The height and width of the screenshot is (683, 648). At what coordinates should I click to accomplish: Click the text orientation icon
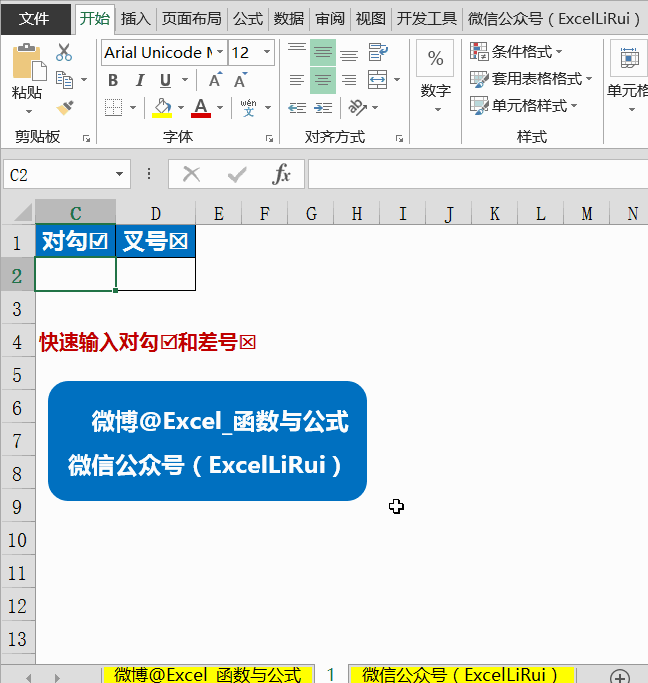click(358, 107)
